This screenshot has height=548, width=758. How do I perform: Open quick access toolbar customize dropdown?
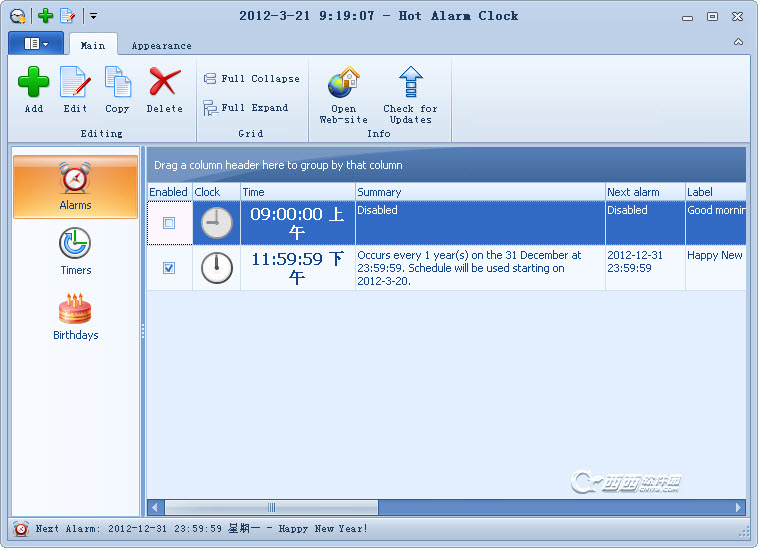pos(93,16)
